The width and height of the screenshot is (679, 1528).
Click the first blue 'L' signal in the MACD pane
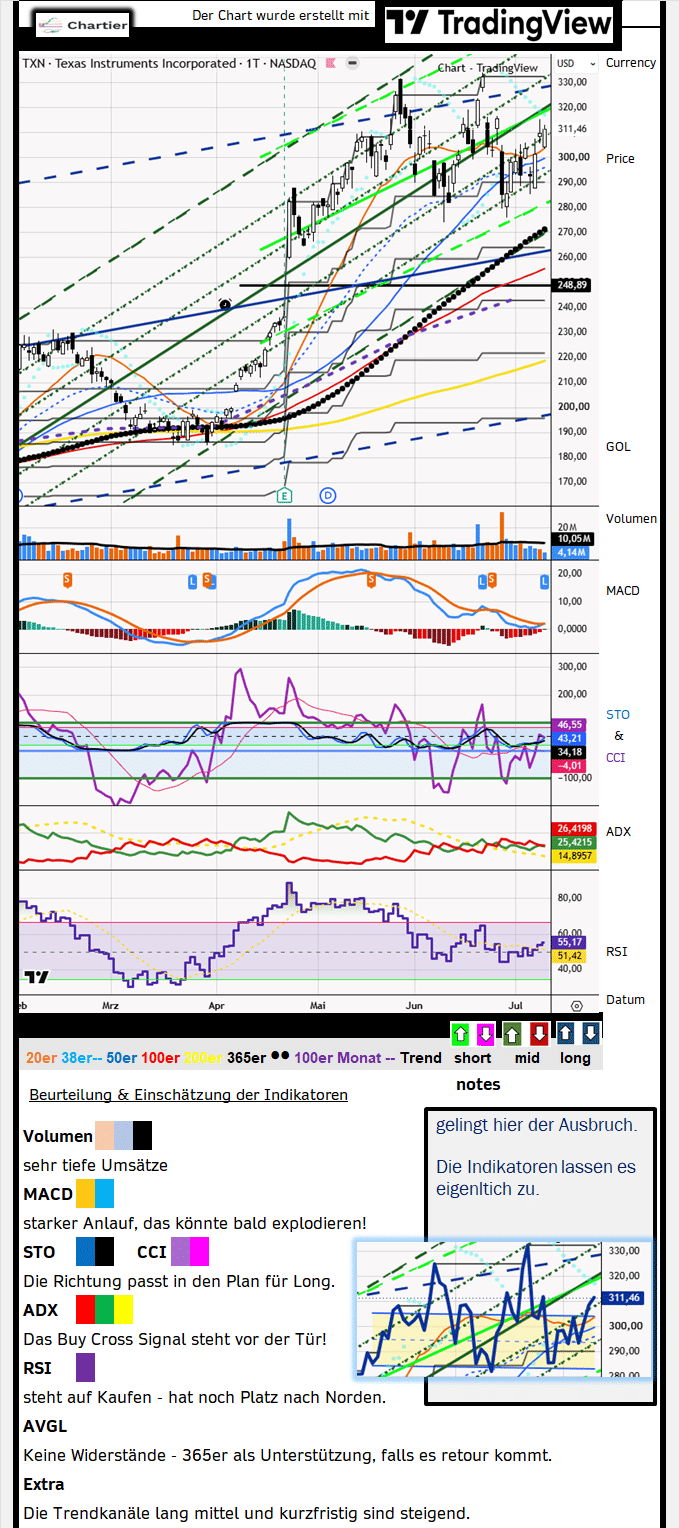[x=193, y=580]
